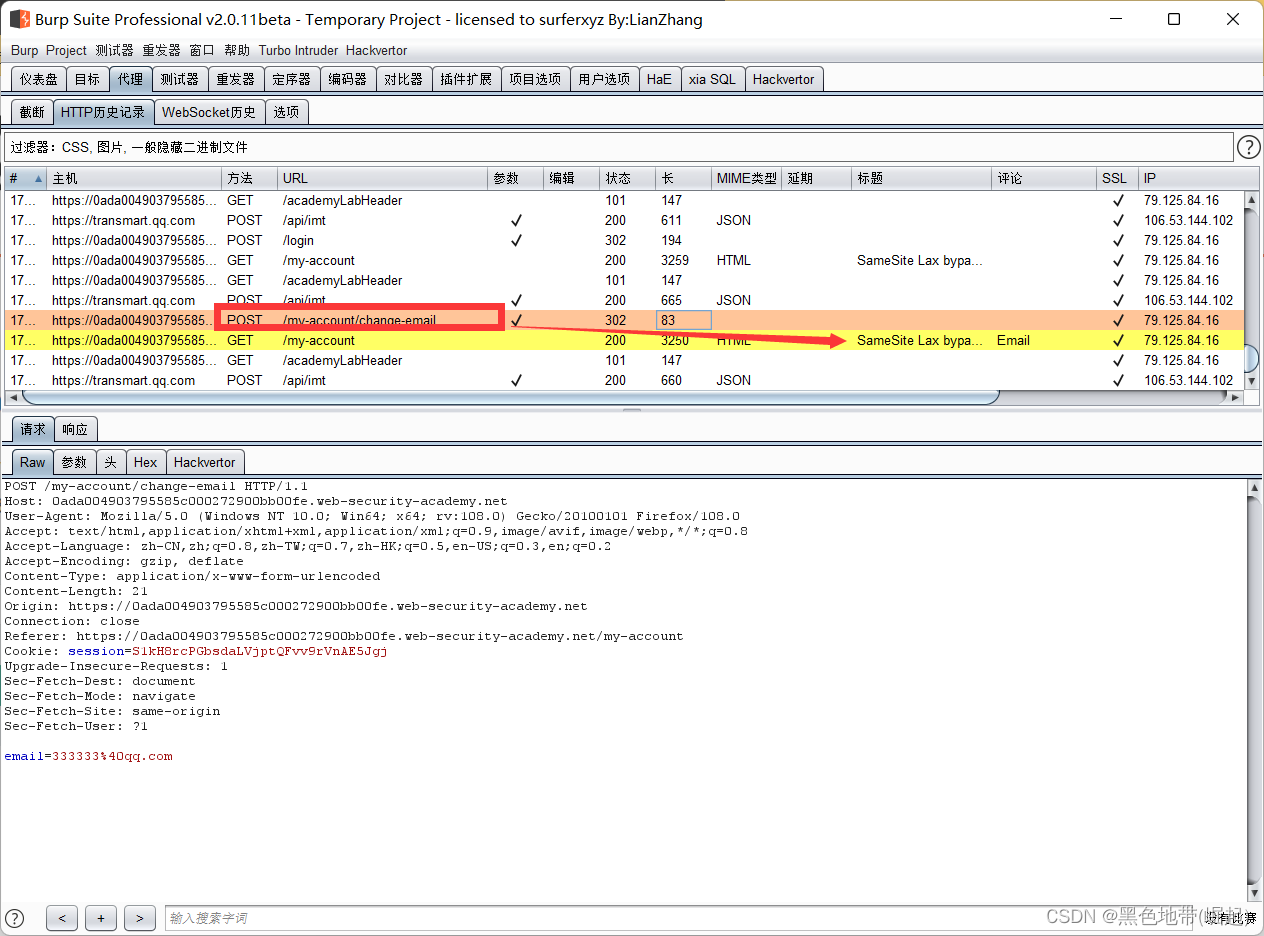Open the 窗口 menu
Image resolution: width=1264 pixels, height=936 pixels.
click(202, 50)
